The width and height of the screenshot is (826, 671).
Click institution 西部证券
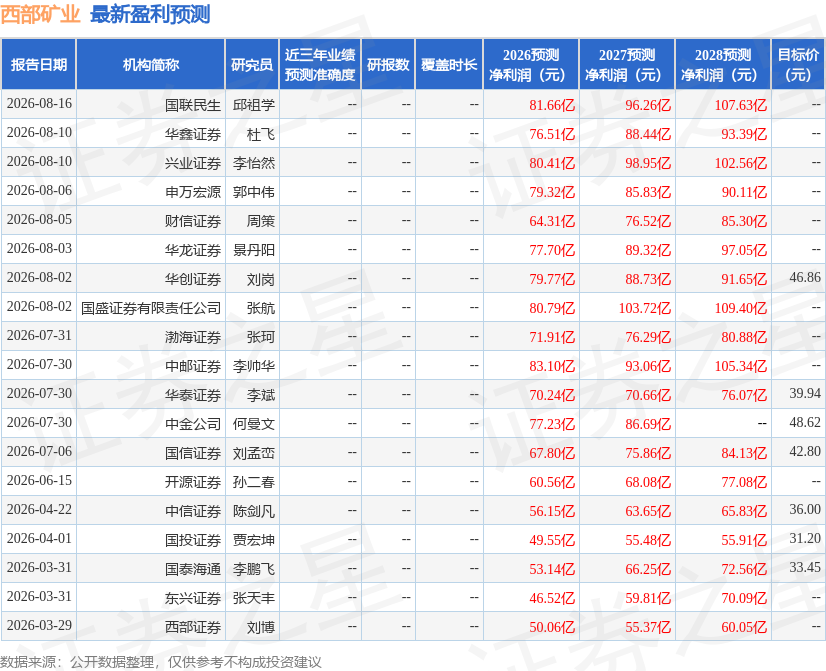[193, 627]
